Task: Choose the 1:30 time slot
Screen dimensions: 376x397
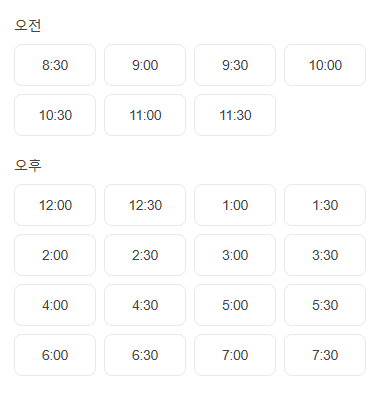Action: tap(325, 205)
